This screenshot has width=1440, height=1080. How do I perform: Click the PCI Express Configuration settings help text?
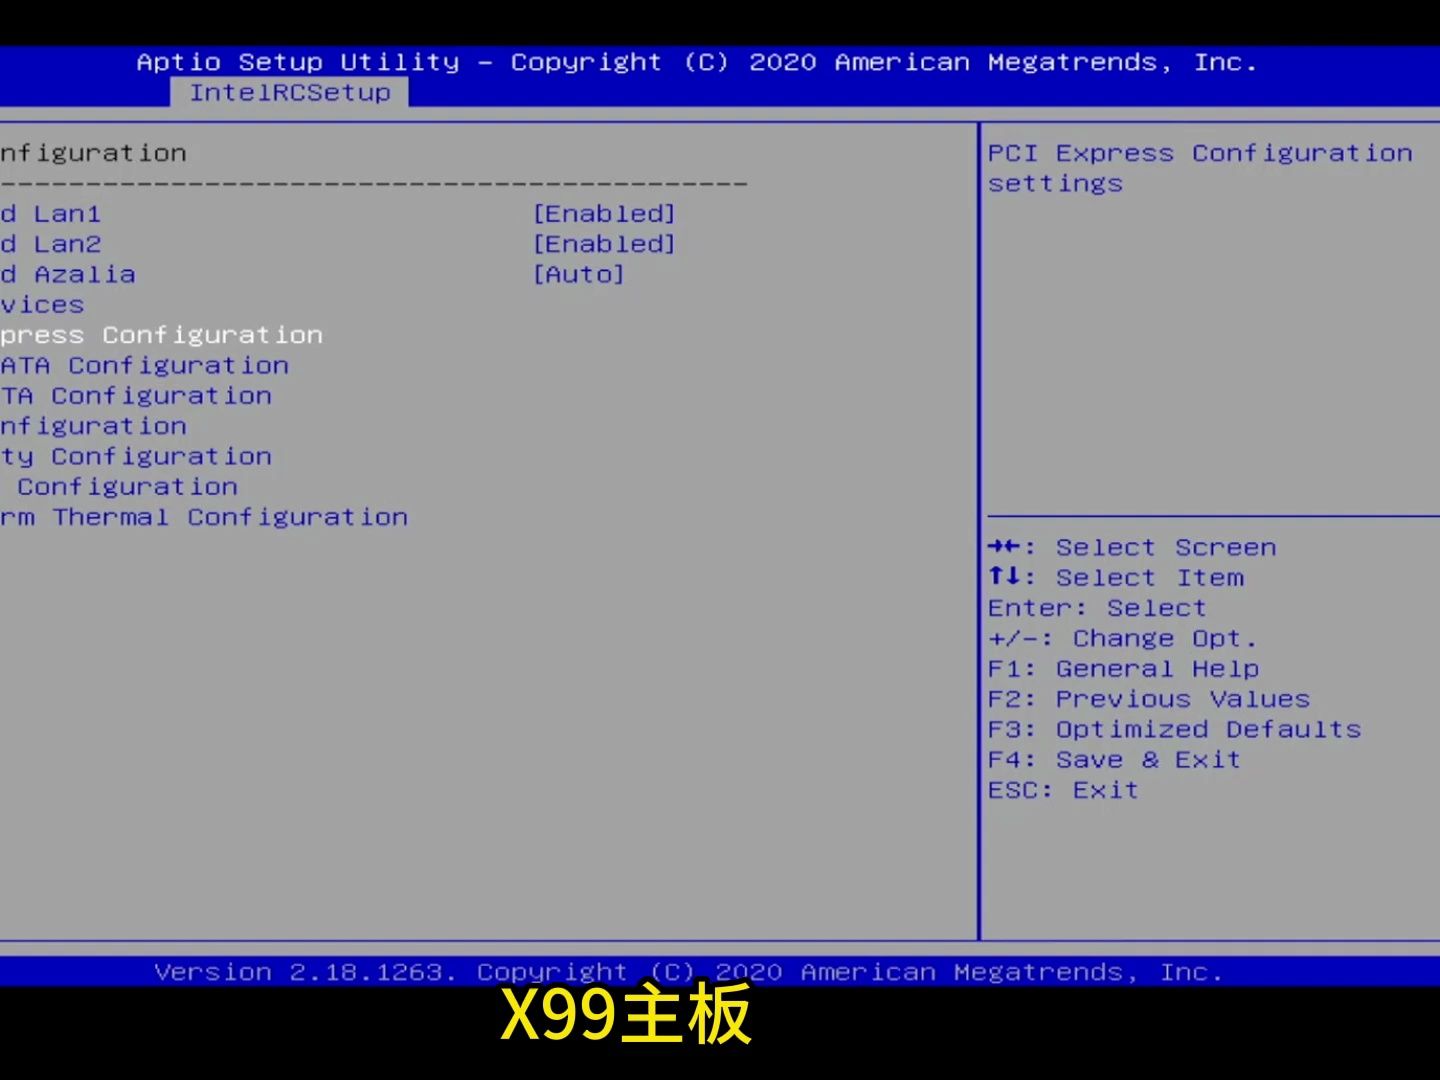1200,168
